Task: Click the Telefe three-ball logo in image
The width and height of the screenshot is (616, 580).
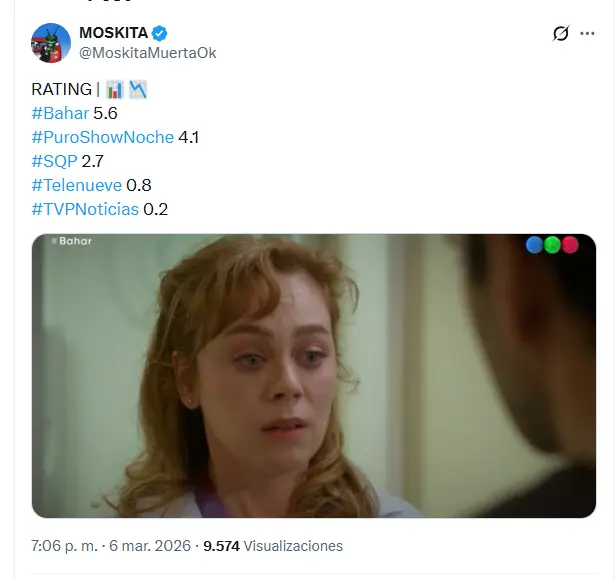Action: 552,245
